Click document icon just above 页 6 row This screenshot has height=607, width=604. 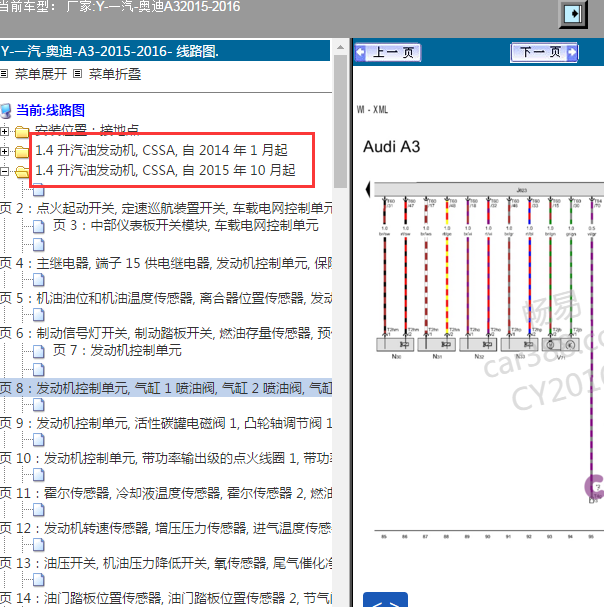click(x=39, y=315)
